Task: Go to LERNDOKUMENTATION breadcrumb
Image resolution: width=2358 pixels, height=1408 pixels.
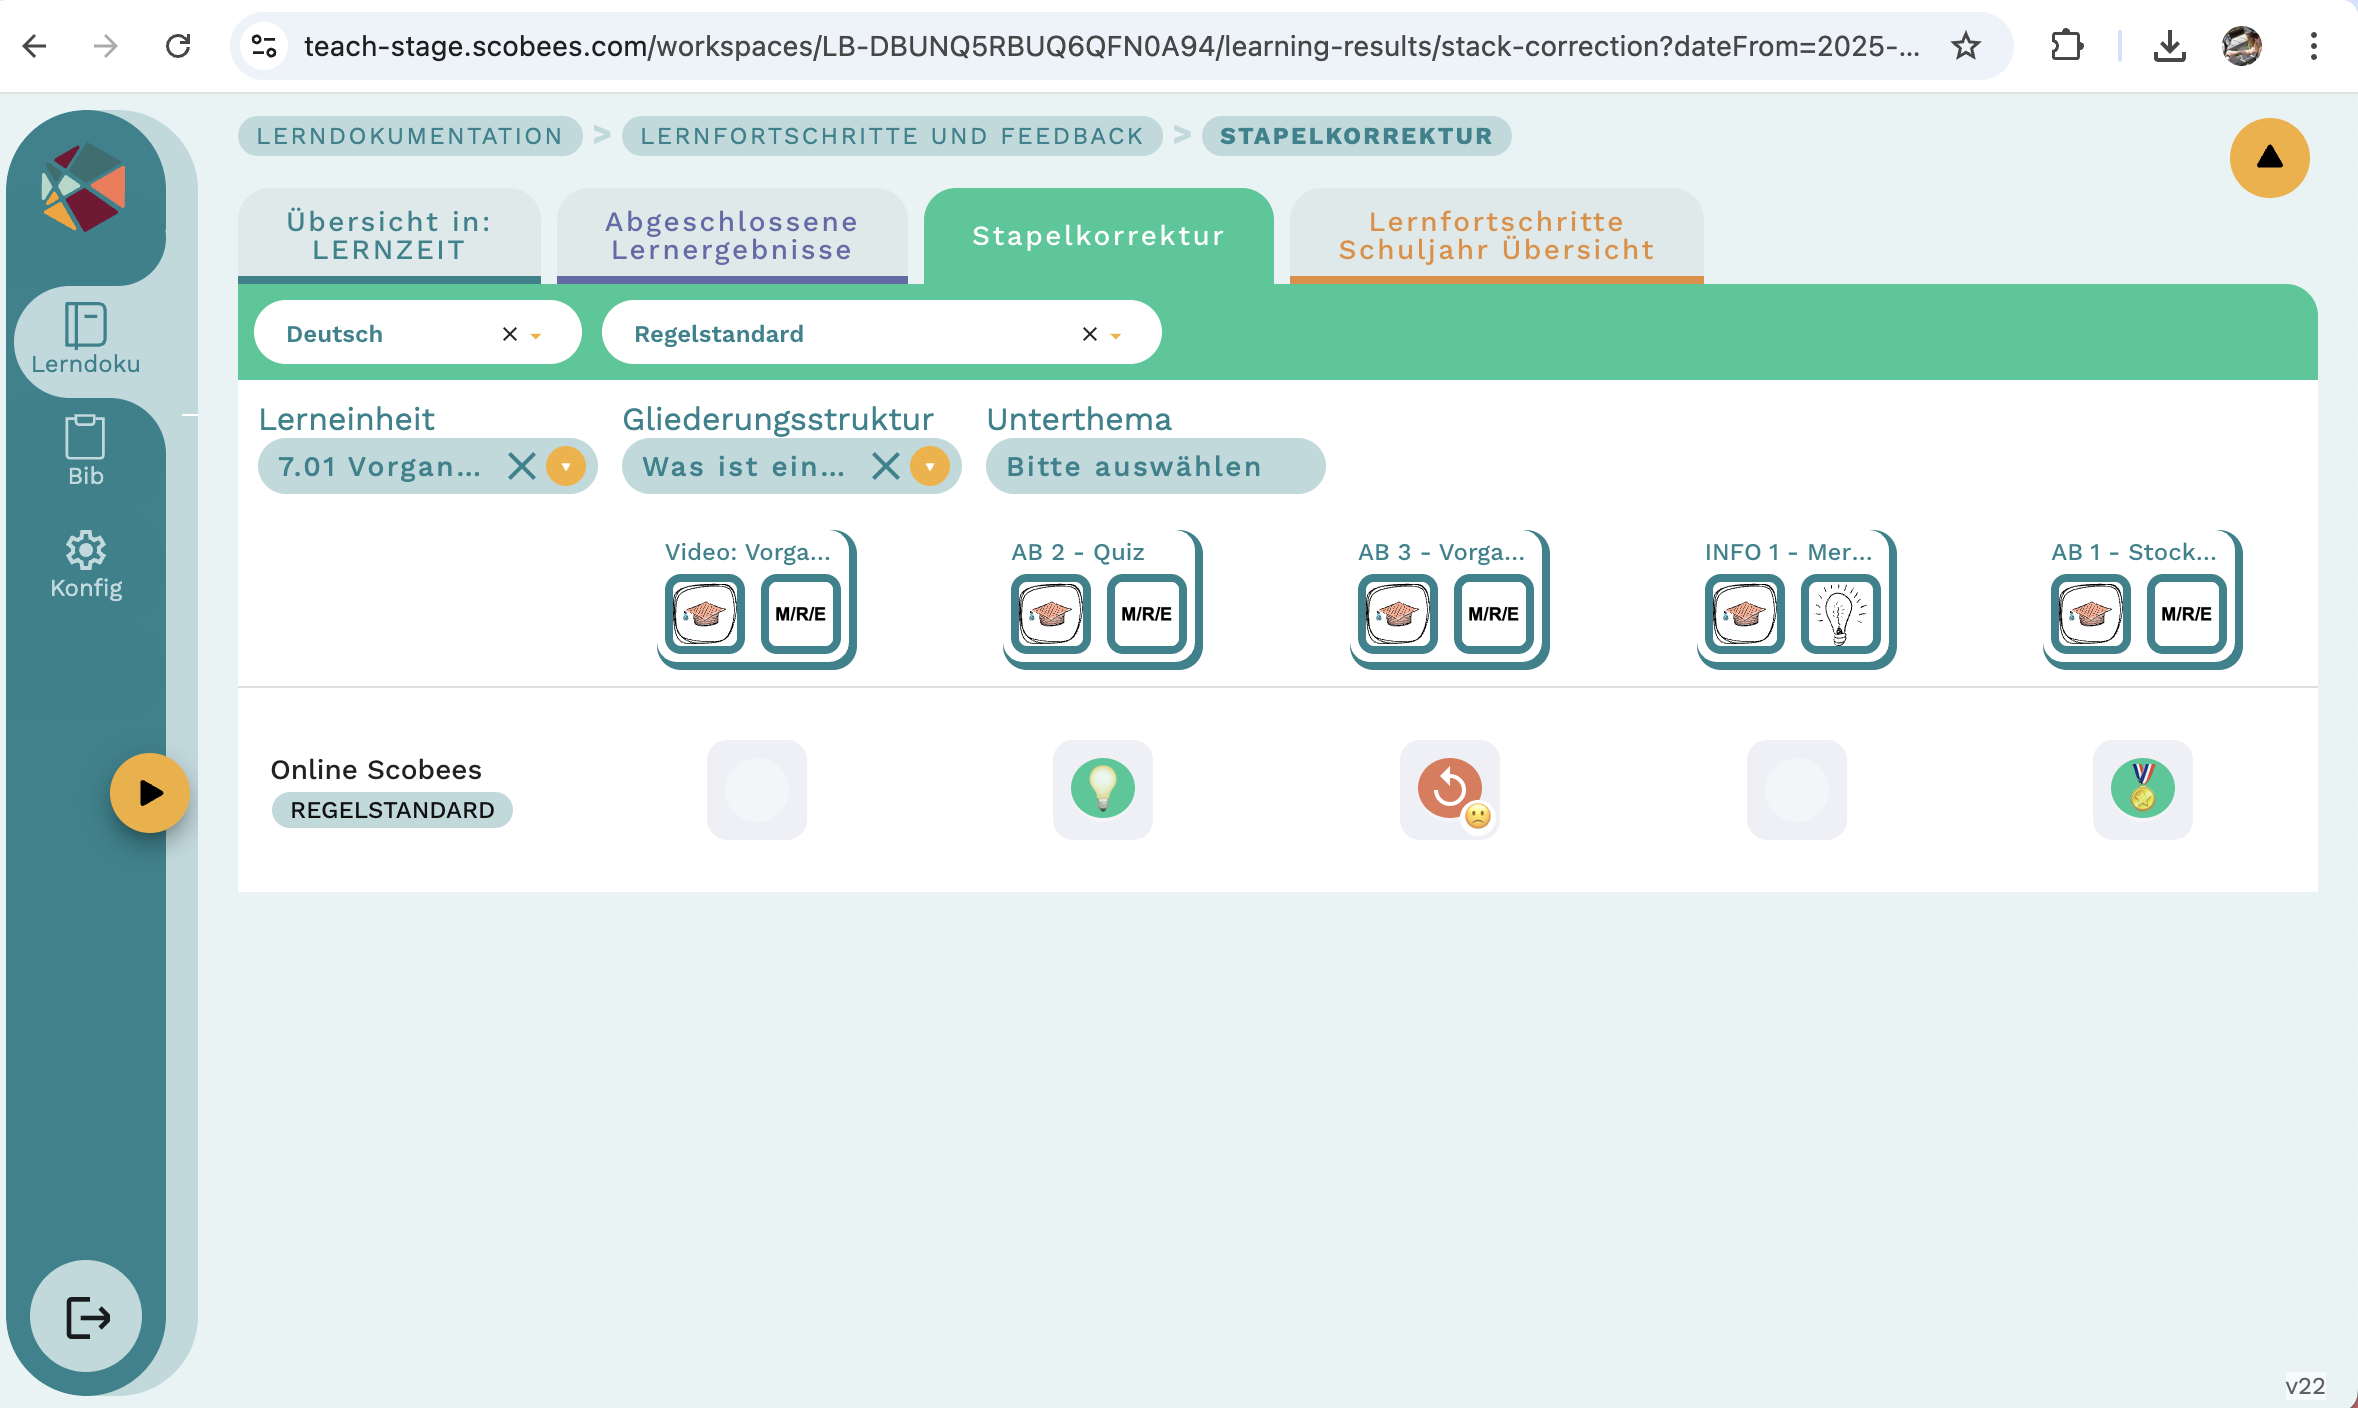Action: point(410,136)
